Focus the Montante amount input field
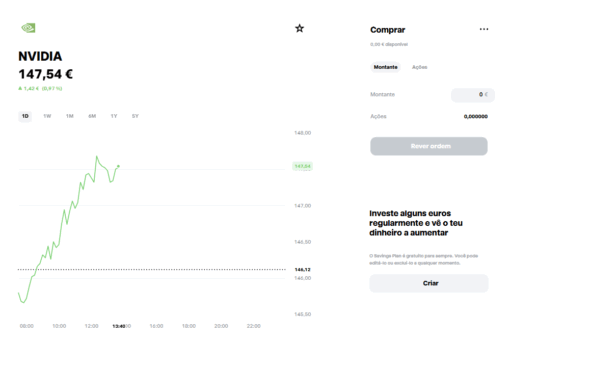The width and height of the screenshot is (590, 368). pyautogui.click(x=473, y=94)
